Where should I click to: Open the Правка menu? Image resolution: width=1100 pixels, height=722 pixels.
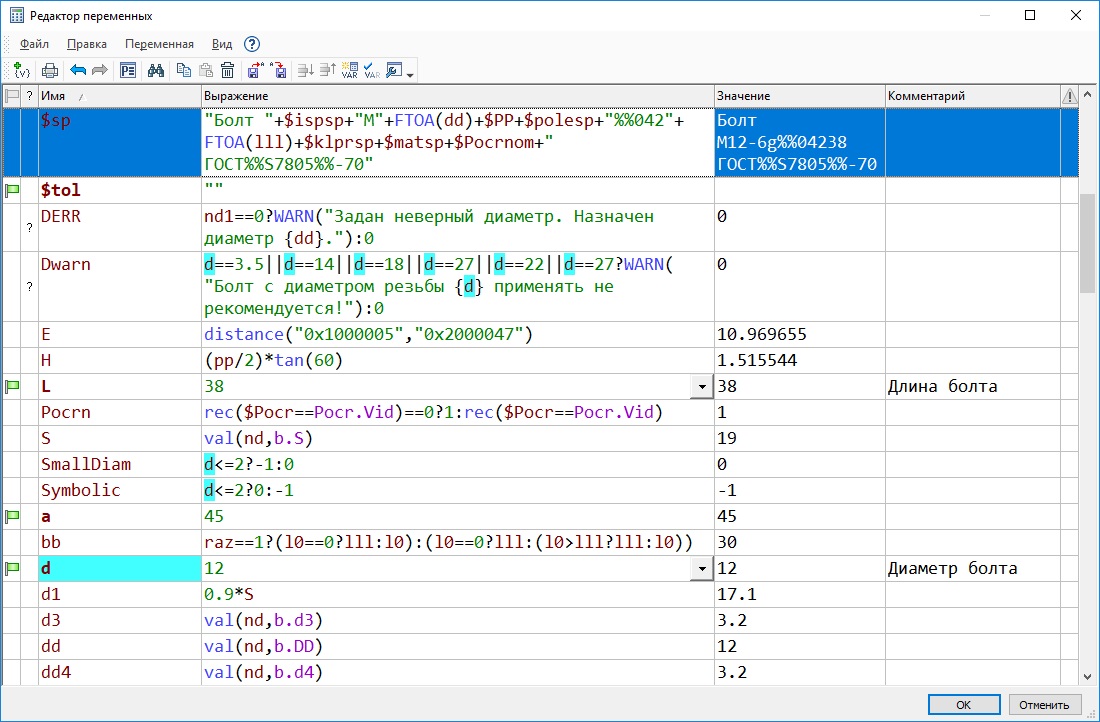tap(87, 44)
